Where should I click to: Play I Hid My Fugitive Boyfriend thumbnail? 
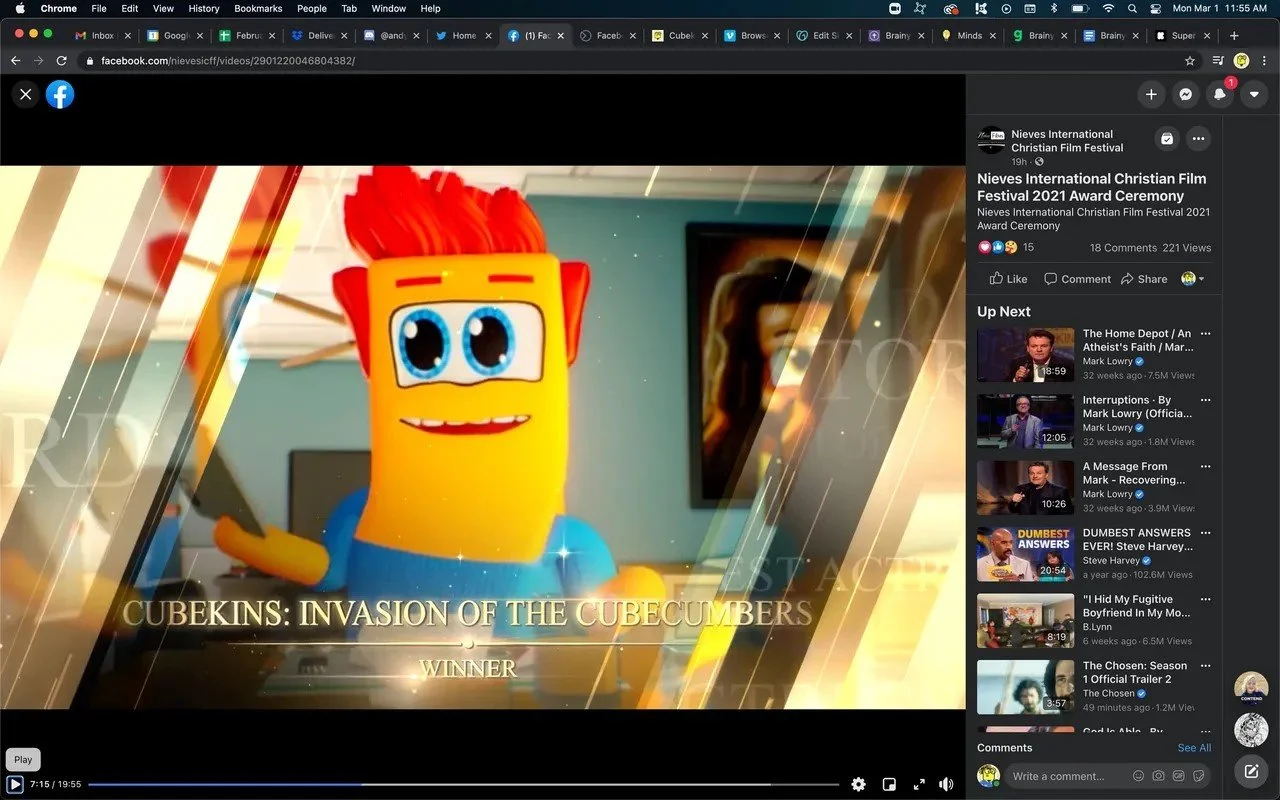pyautogui.click(x=1025, y=620)
